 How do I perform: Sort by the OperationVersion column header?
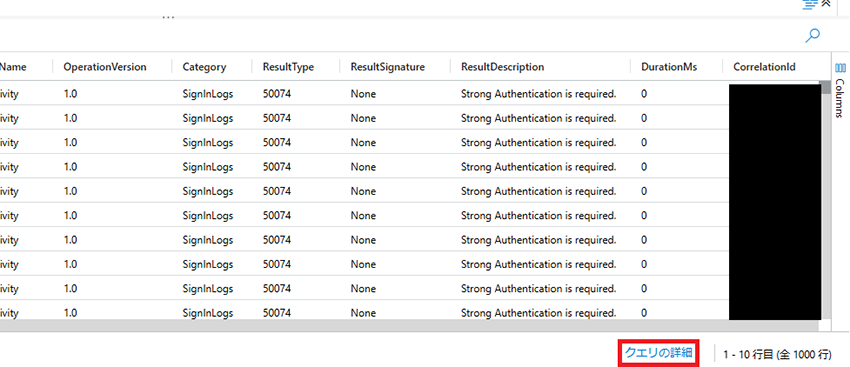(x=105, y=67)
